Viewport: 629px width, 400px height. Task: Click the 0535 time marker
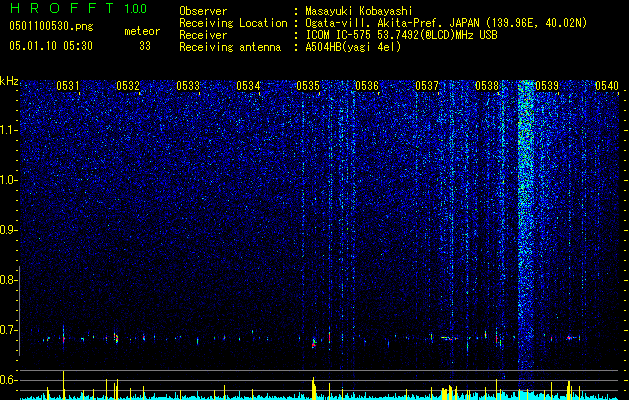coord(308,85)
